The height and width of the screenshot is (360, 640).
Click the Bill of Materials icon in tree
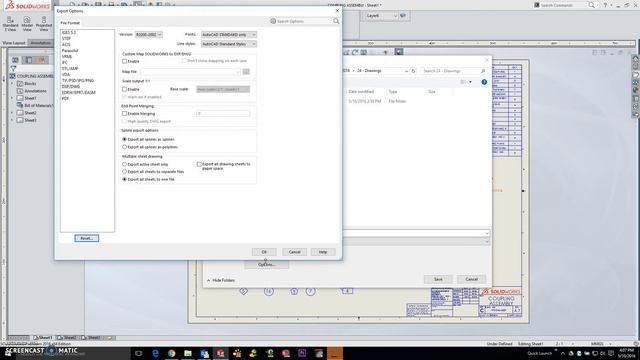pos(20,105)
